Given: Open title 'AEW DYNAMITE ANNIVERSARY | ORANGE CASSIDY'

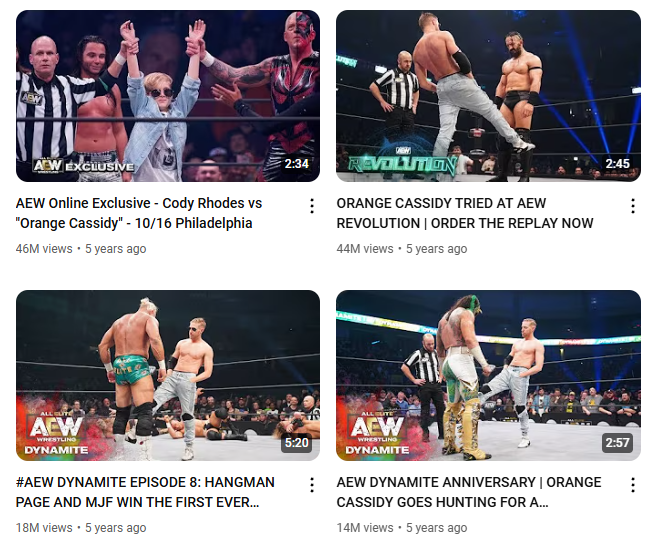Looking at the screenshot, I should [469, 492].
